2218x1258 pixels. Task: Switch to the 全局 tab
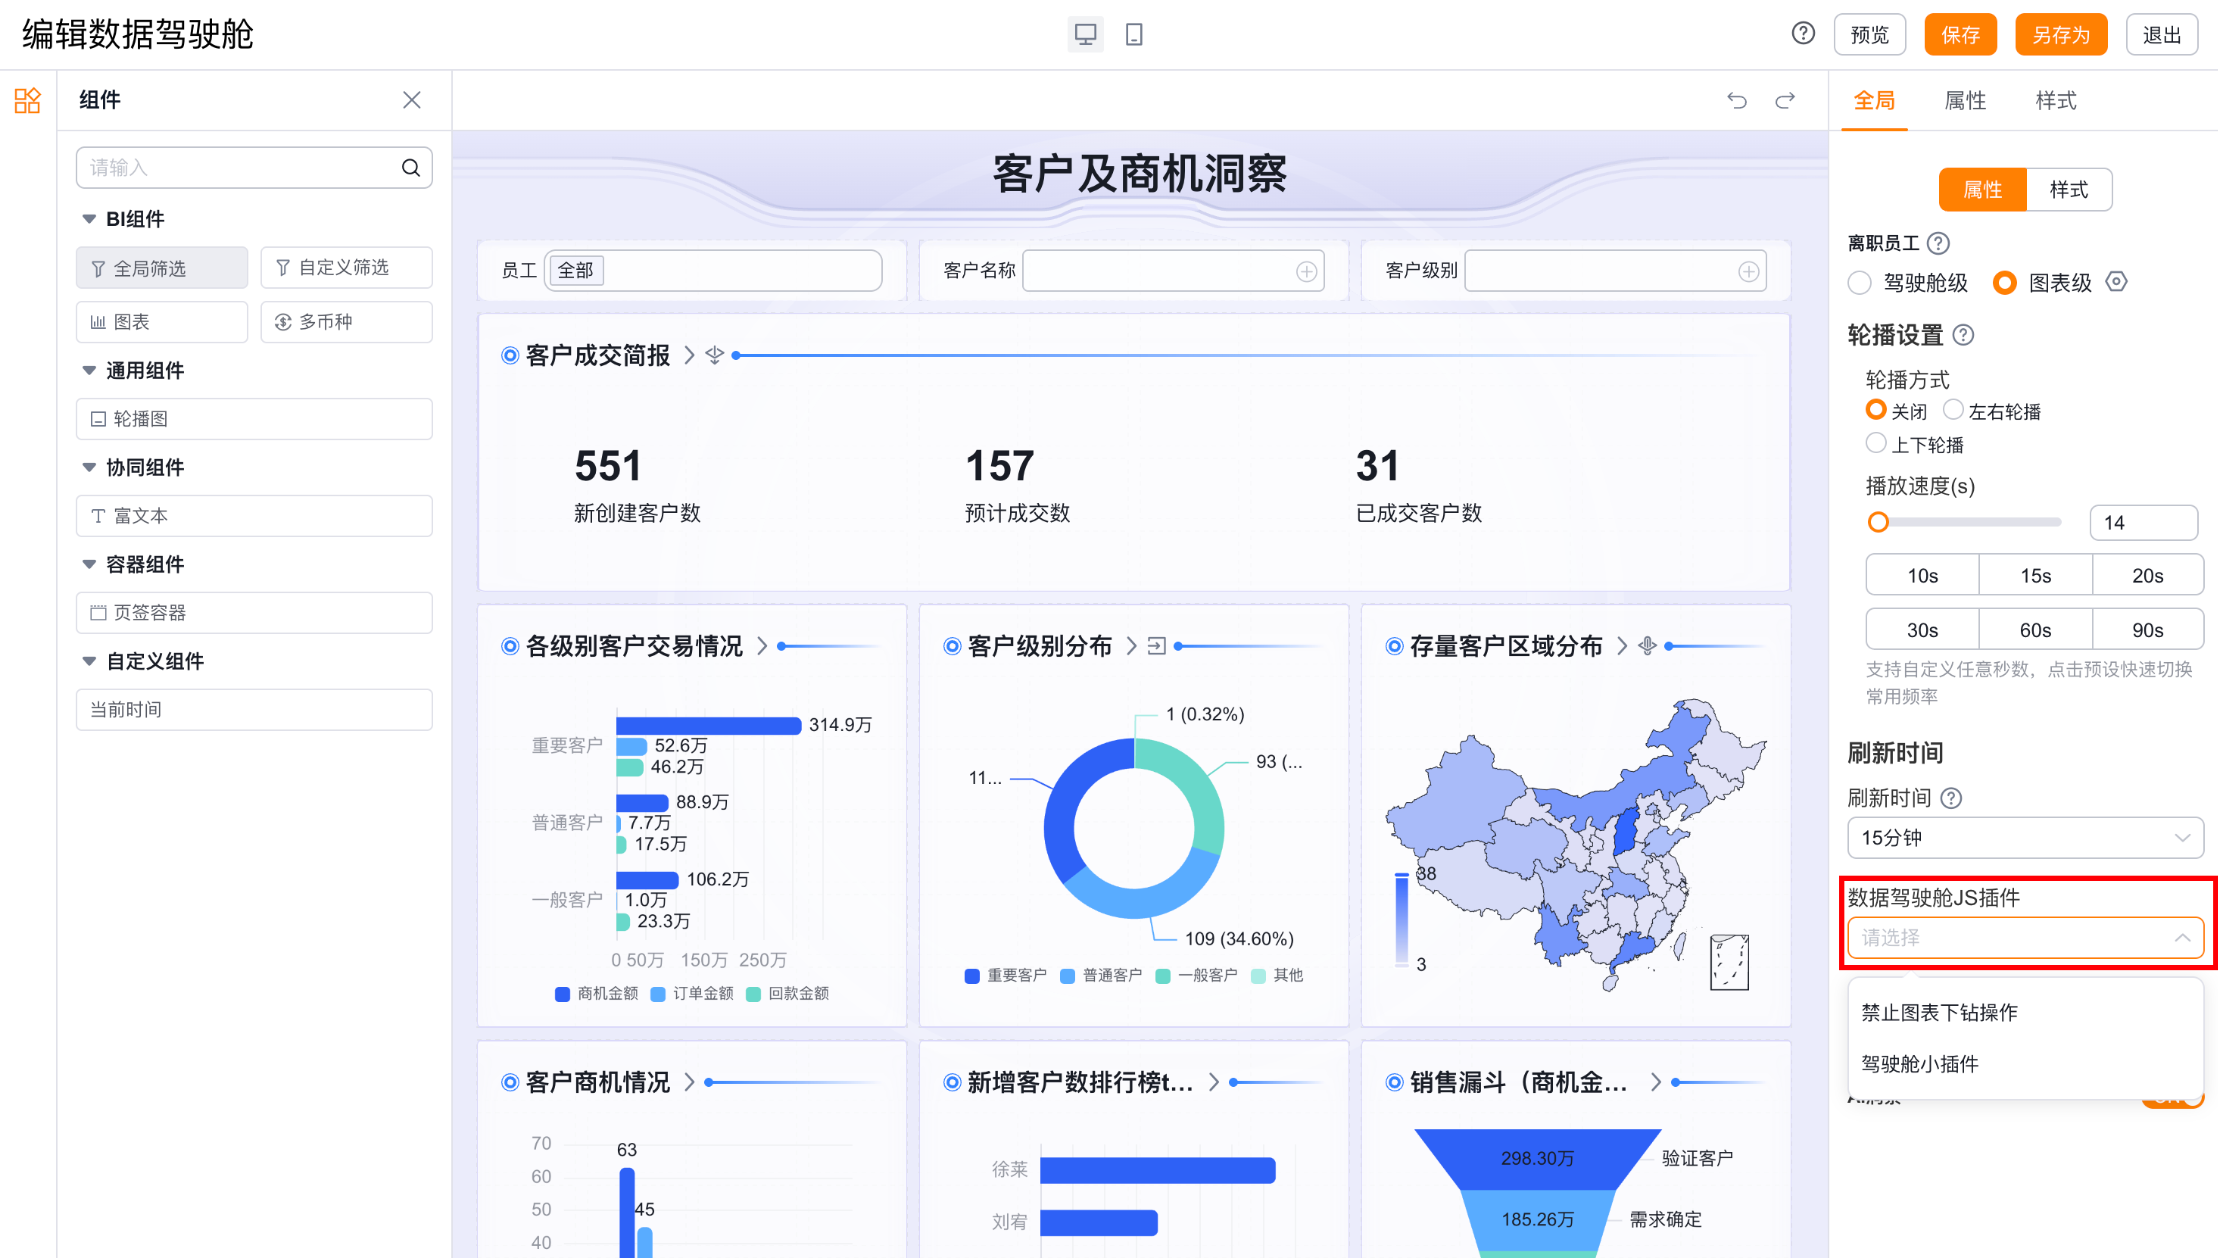pos(1874,100)
